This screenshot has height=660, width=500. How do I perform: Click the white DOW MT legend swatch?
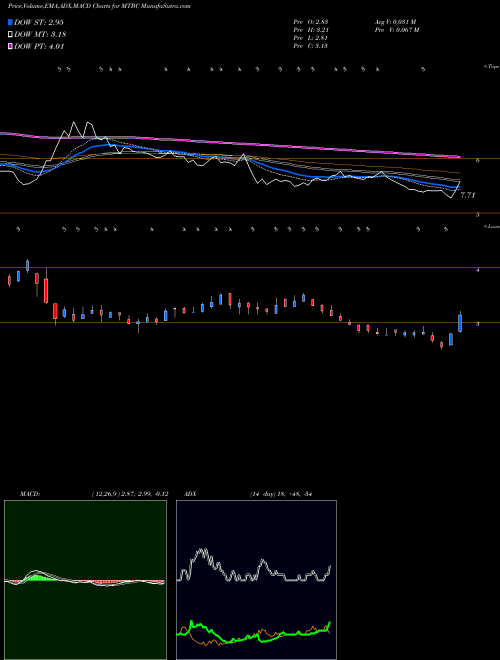(x=11, y=35)
